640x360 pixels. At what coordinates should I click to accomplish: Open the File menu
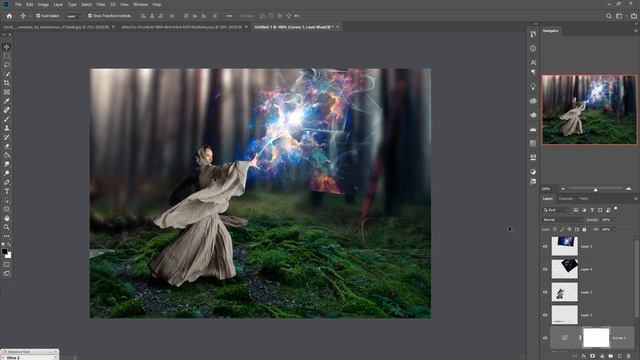coord(18,4)
